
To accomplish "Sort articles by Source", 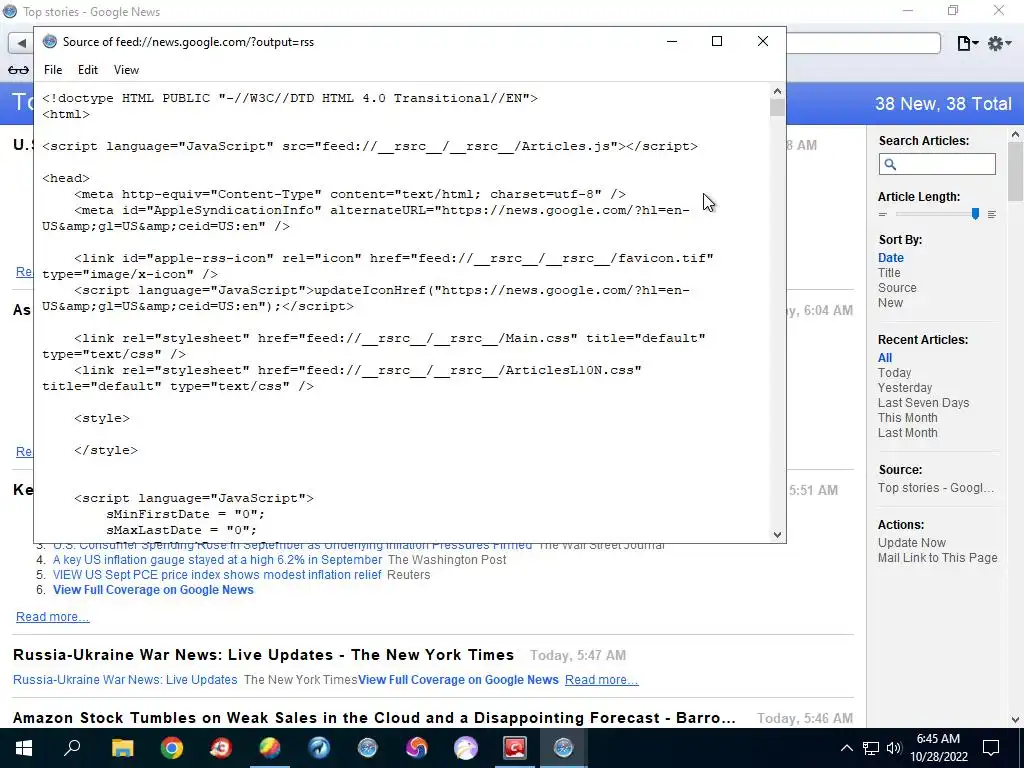I will (x=897, y=288).
